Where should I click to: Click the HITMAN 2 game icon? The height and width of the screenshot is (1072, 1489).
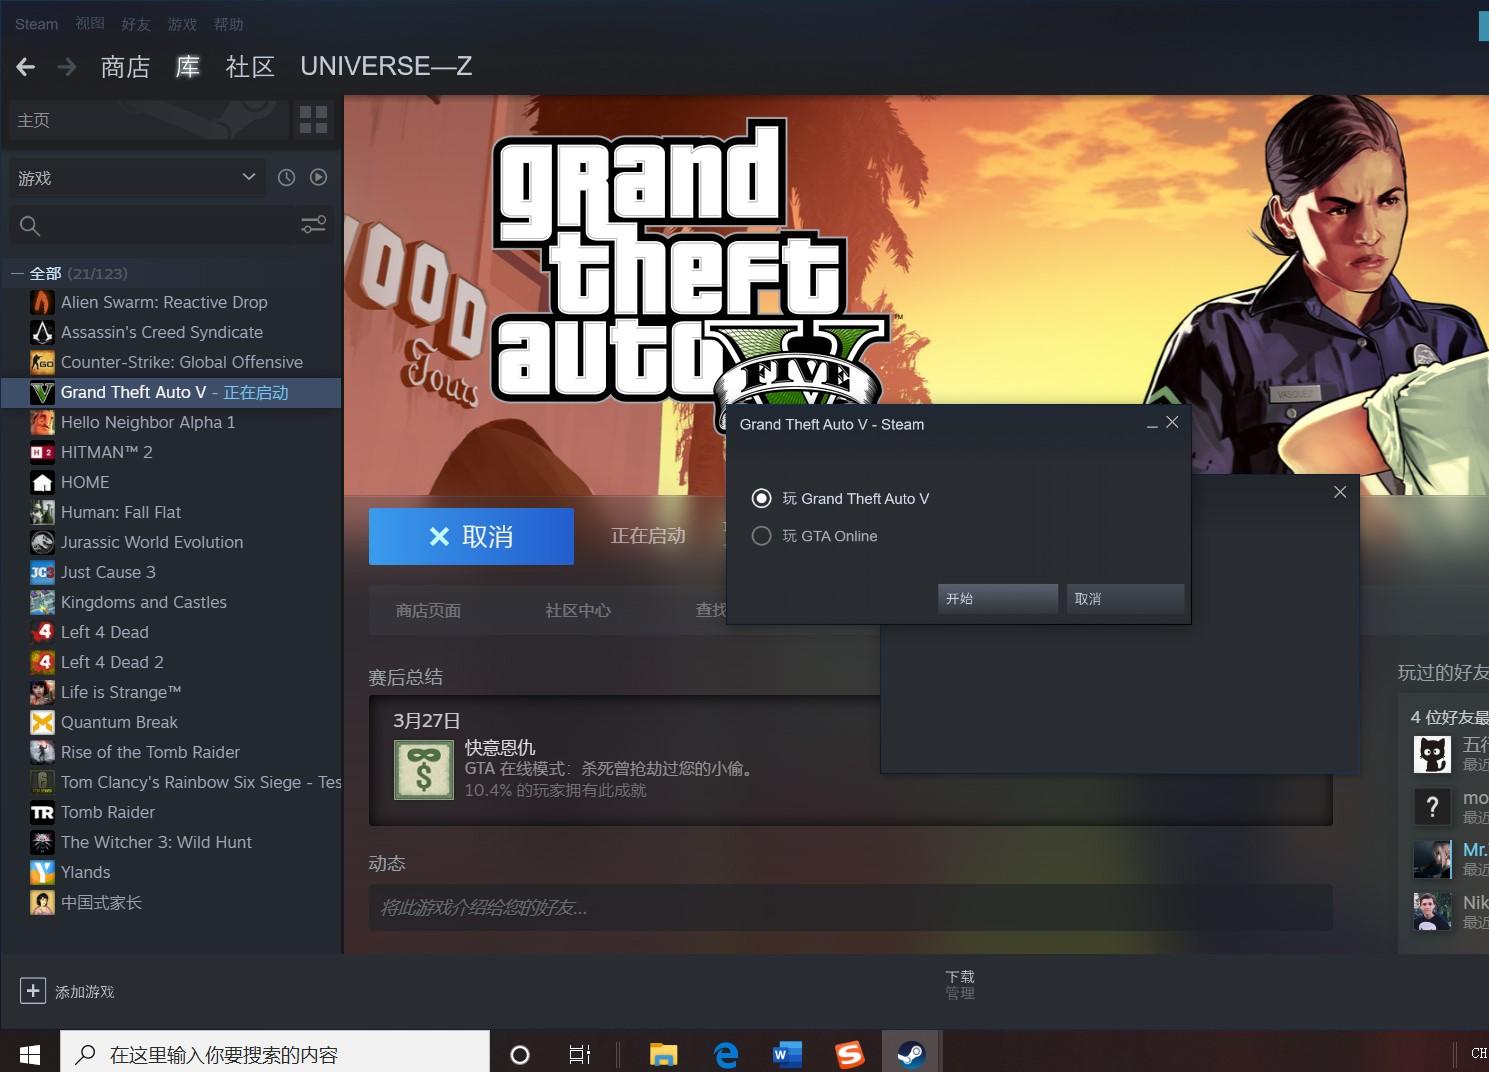pos(42,452)
